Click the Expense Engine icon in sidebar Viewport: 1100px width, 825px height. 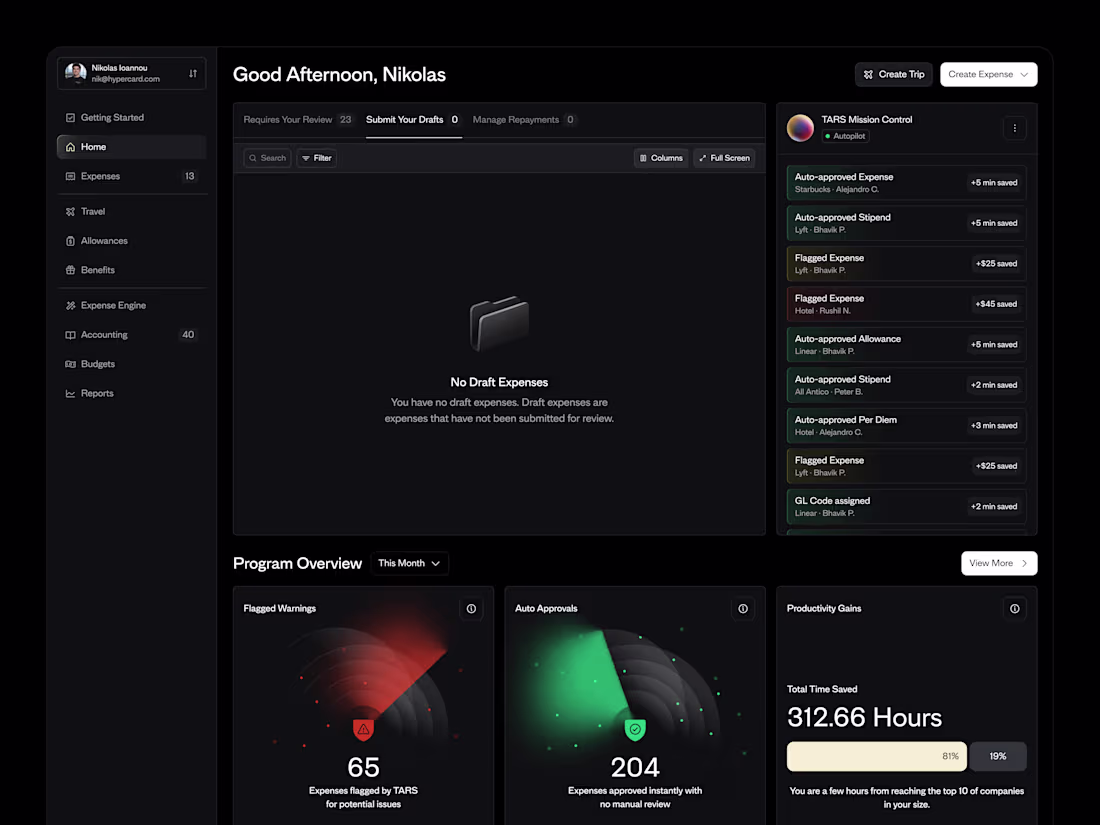[x=70, y=306]
